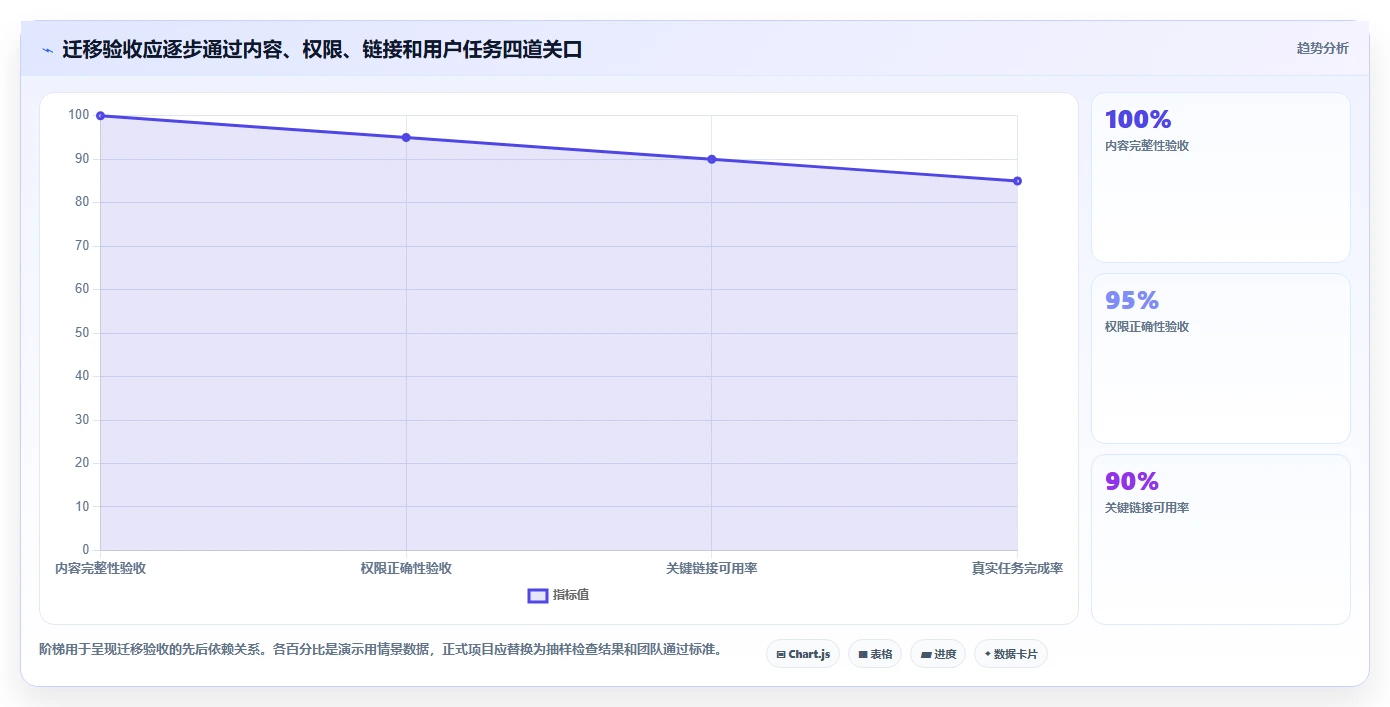Click the 指标值 legend color box
Viewport: 1390px width, 707px height.
[x=538, y=595]
